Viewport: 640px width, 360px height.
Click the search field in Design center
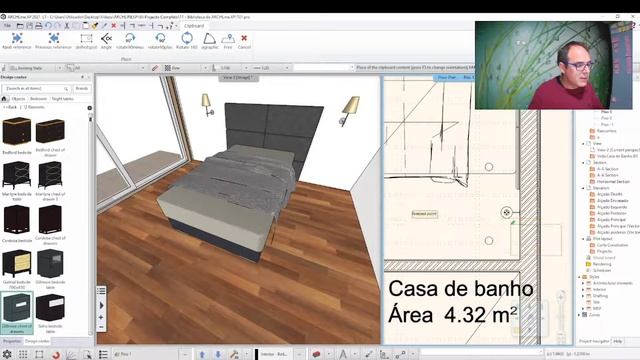point(36,88)
